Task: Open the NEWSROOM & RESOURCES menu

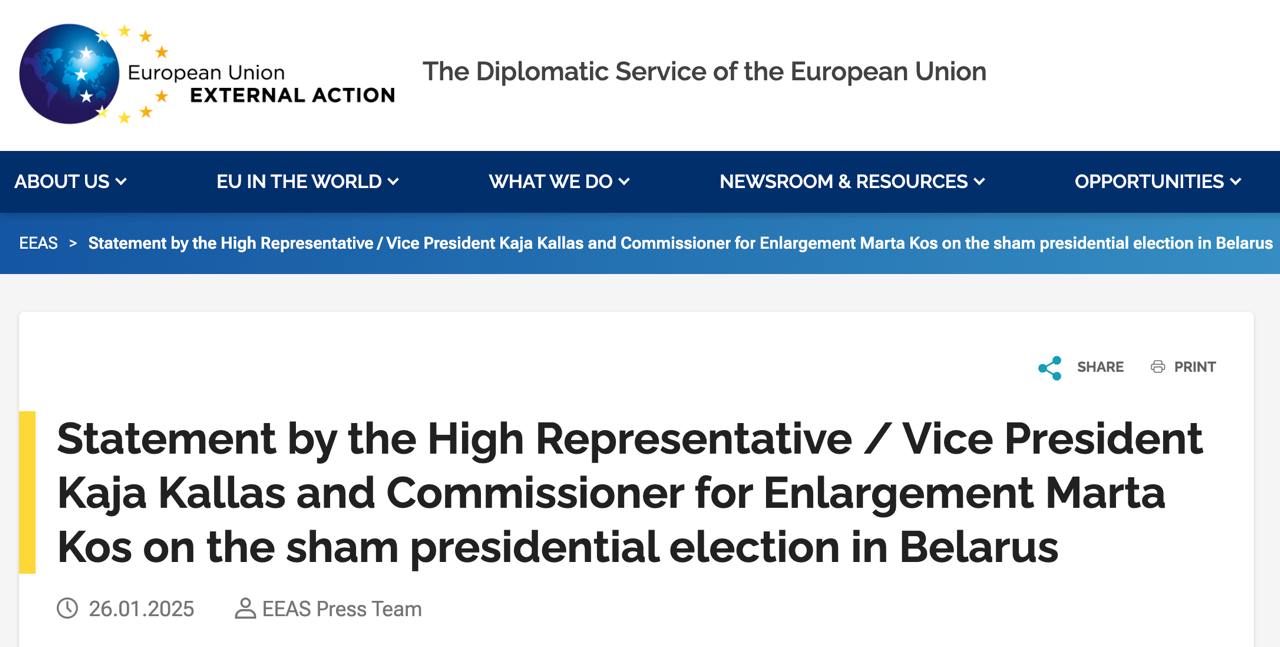Action: 843,182
